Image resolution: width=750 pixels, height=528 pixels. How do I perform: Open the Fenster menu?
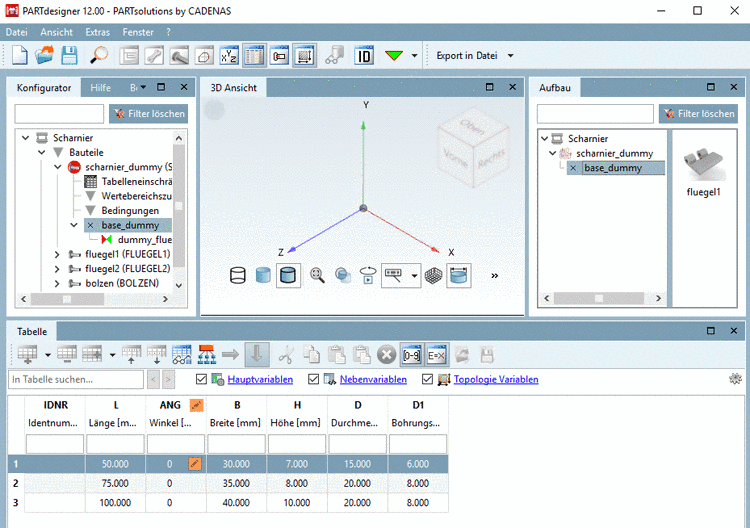(x=138, y=32)
